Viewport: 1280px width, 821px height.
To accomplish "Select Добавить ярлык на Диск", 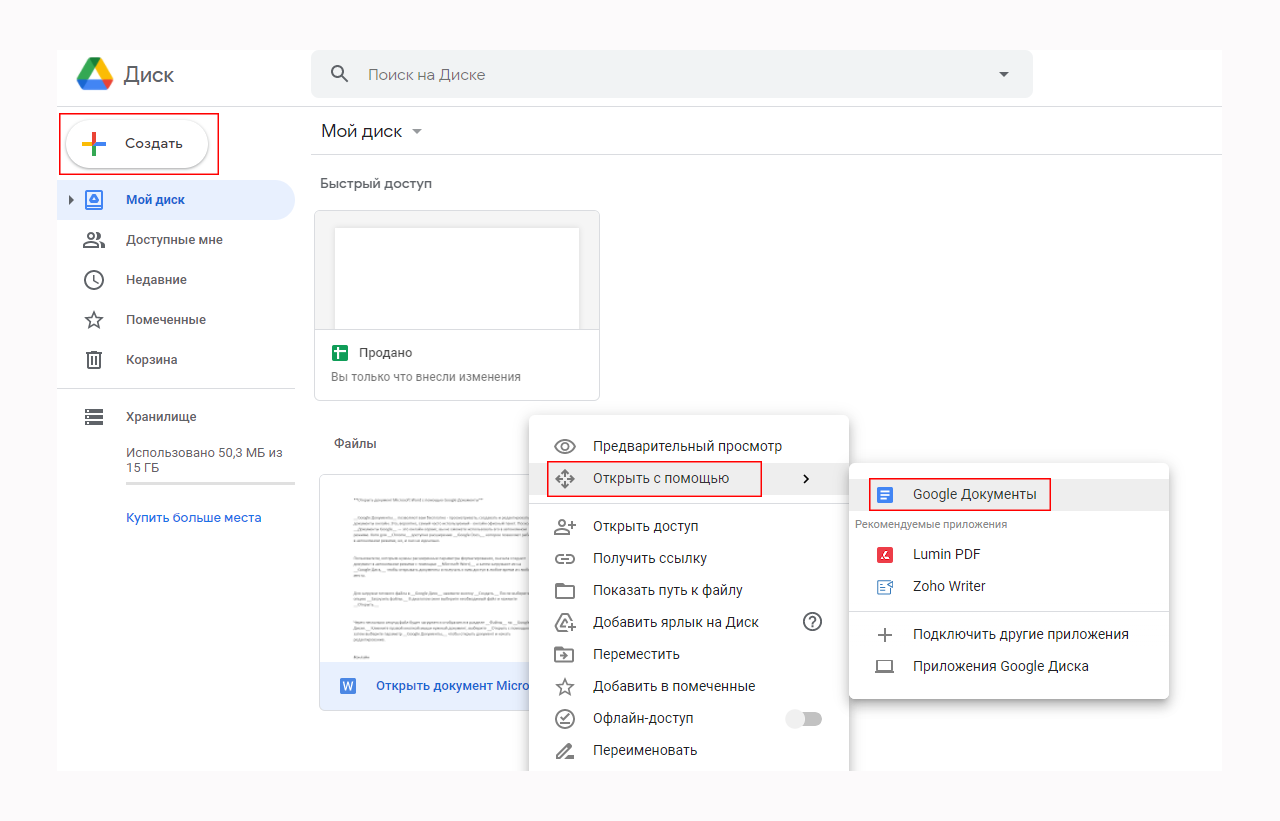I will point(688,622).
